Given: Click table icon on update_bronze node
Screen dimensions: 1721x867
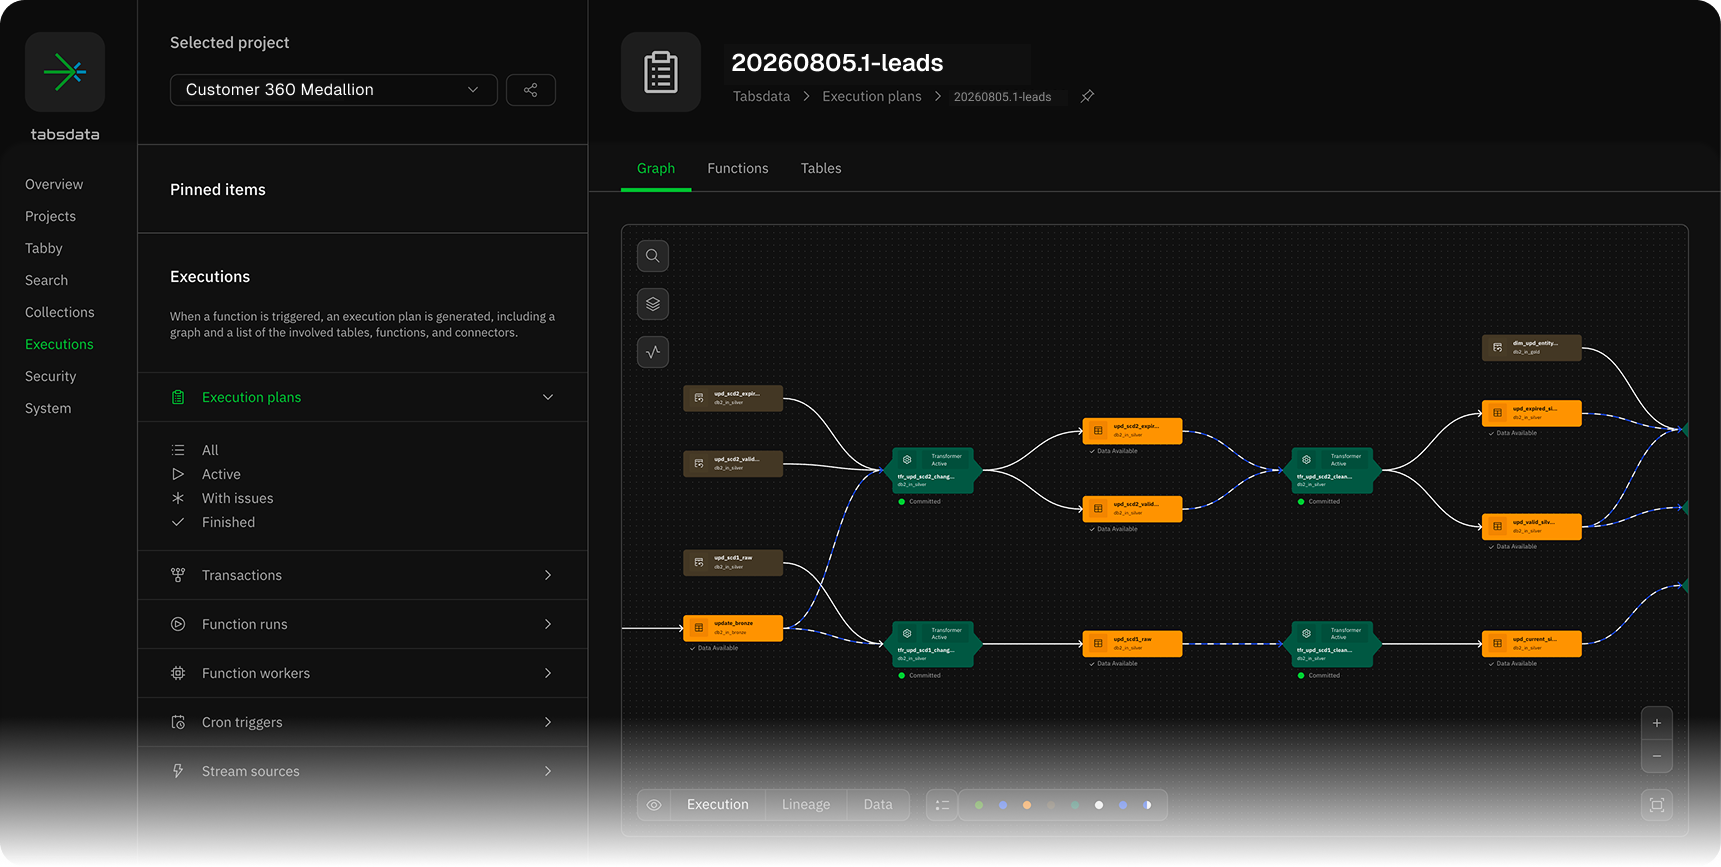Looking at the screenshot, I should pos(699,628).
